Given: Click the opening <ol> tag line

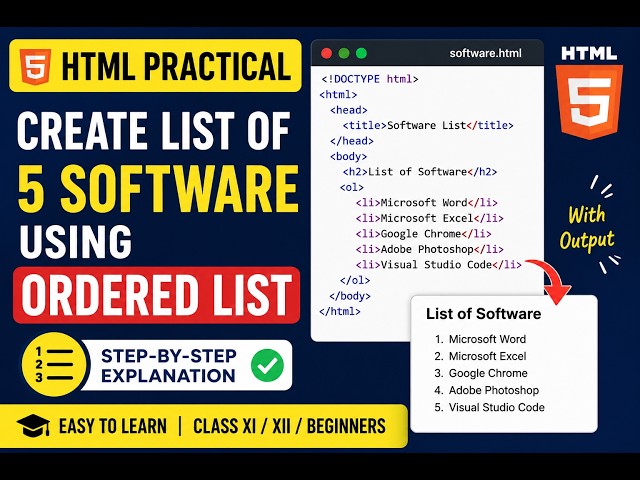Looking at the screenshot, I should 351,187.
